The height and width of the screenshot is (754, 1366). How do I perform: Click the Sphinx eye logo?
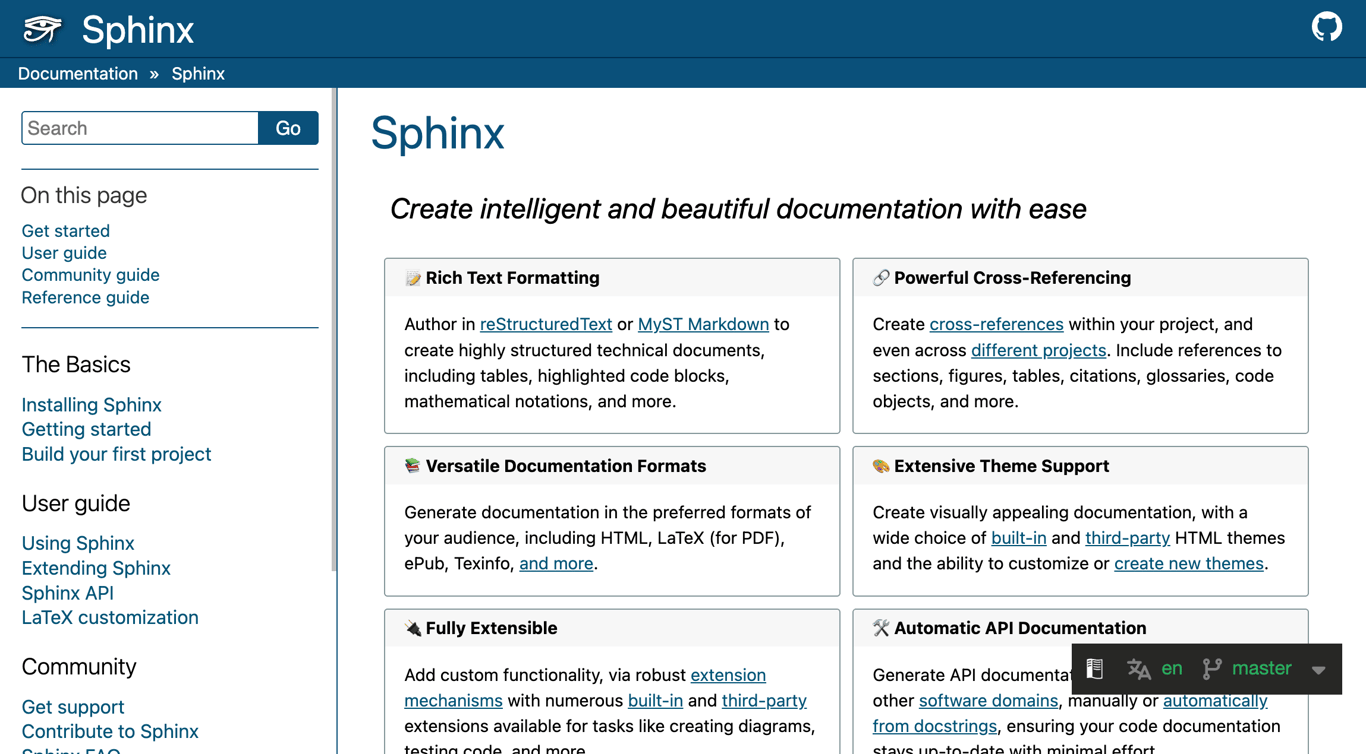click(x=42, y=29)
